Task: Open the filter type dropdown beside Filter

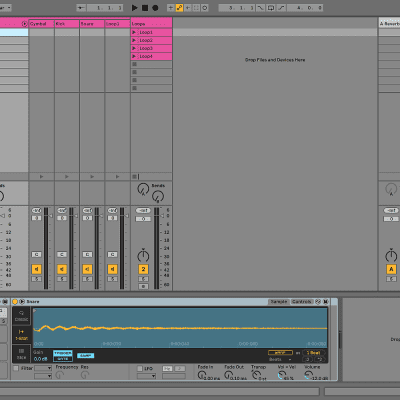Action: [43, 368]
